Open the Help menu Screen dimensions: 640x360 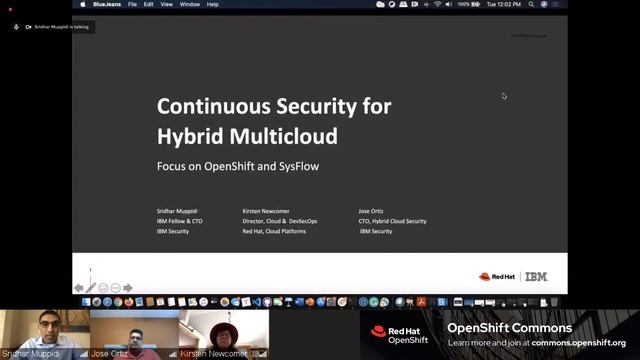pos(213,4)
